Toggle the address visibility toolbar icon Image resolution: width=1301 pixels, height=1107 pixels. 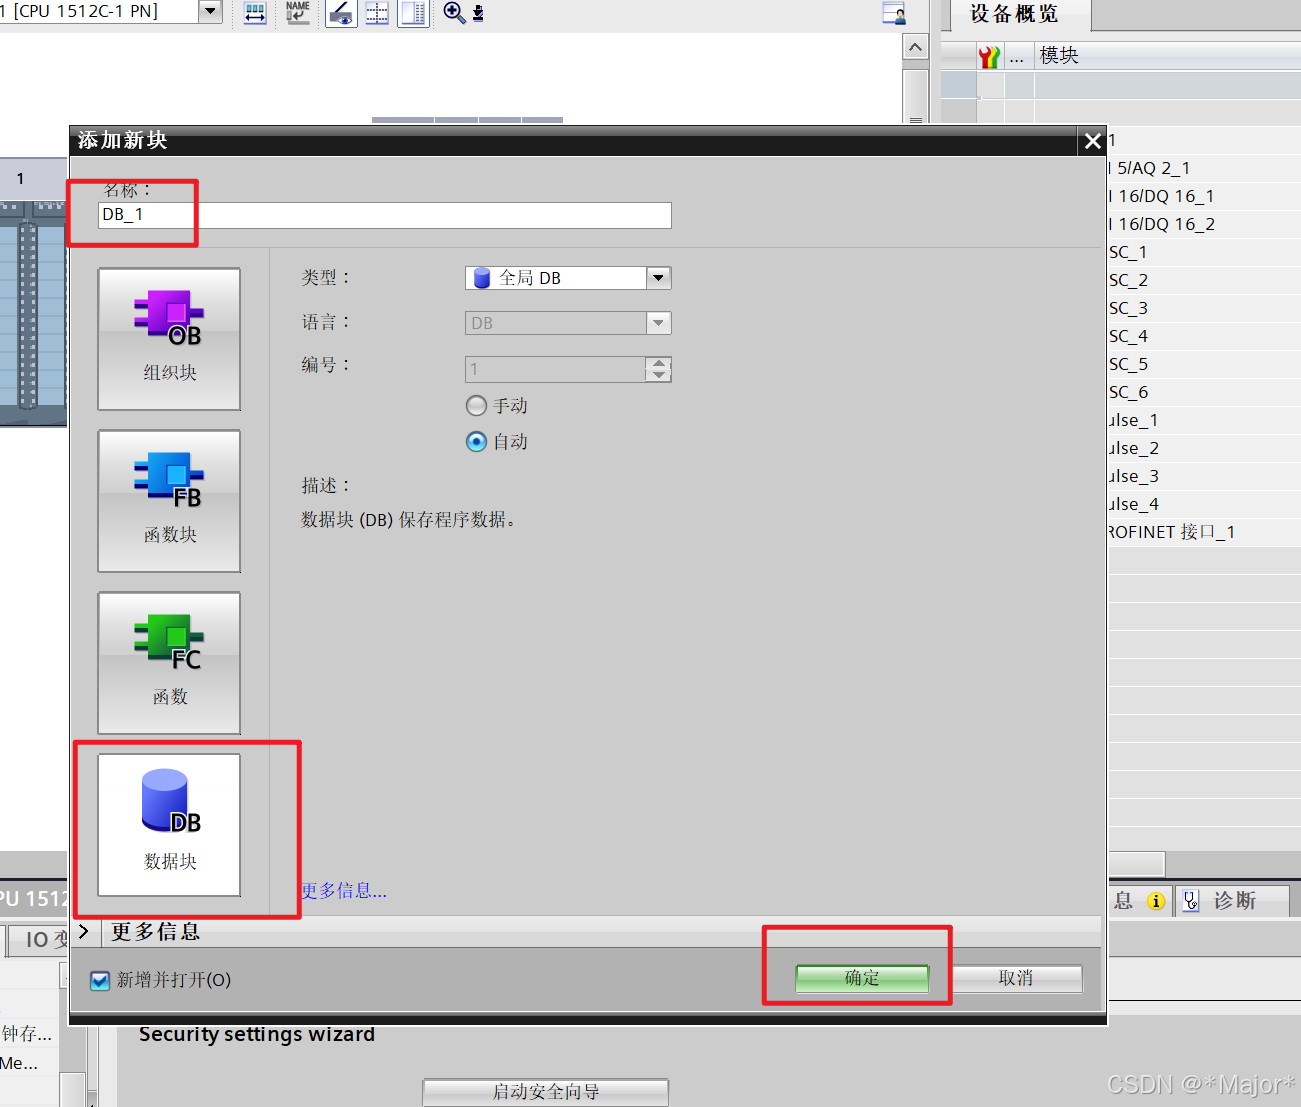[376, 13]
